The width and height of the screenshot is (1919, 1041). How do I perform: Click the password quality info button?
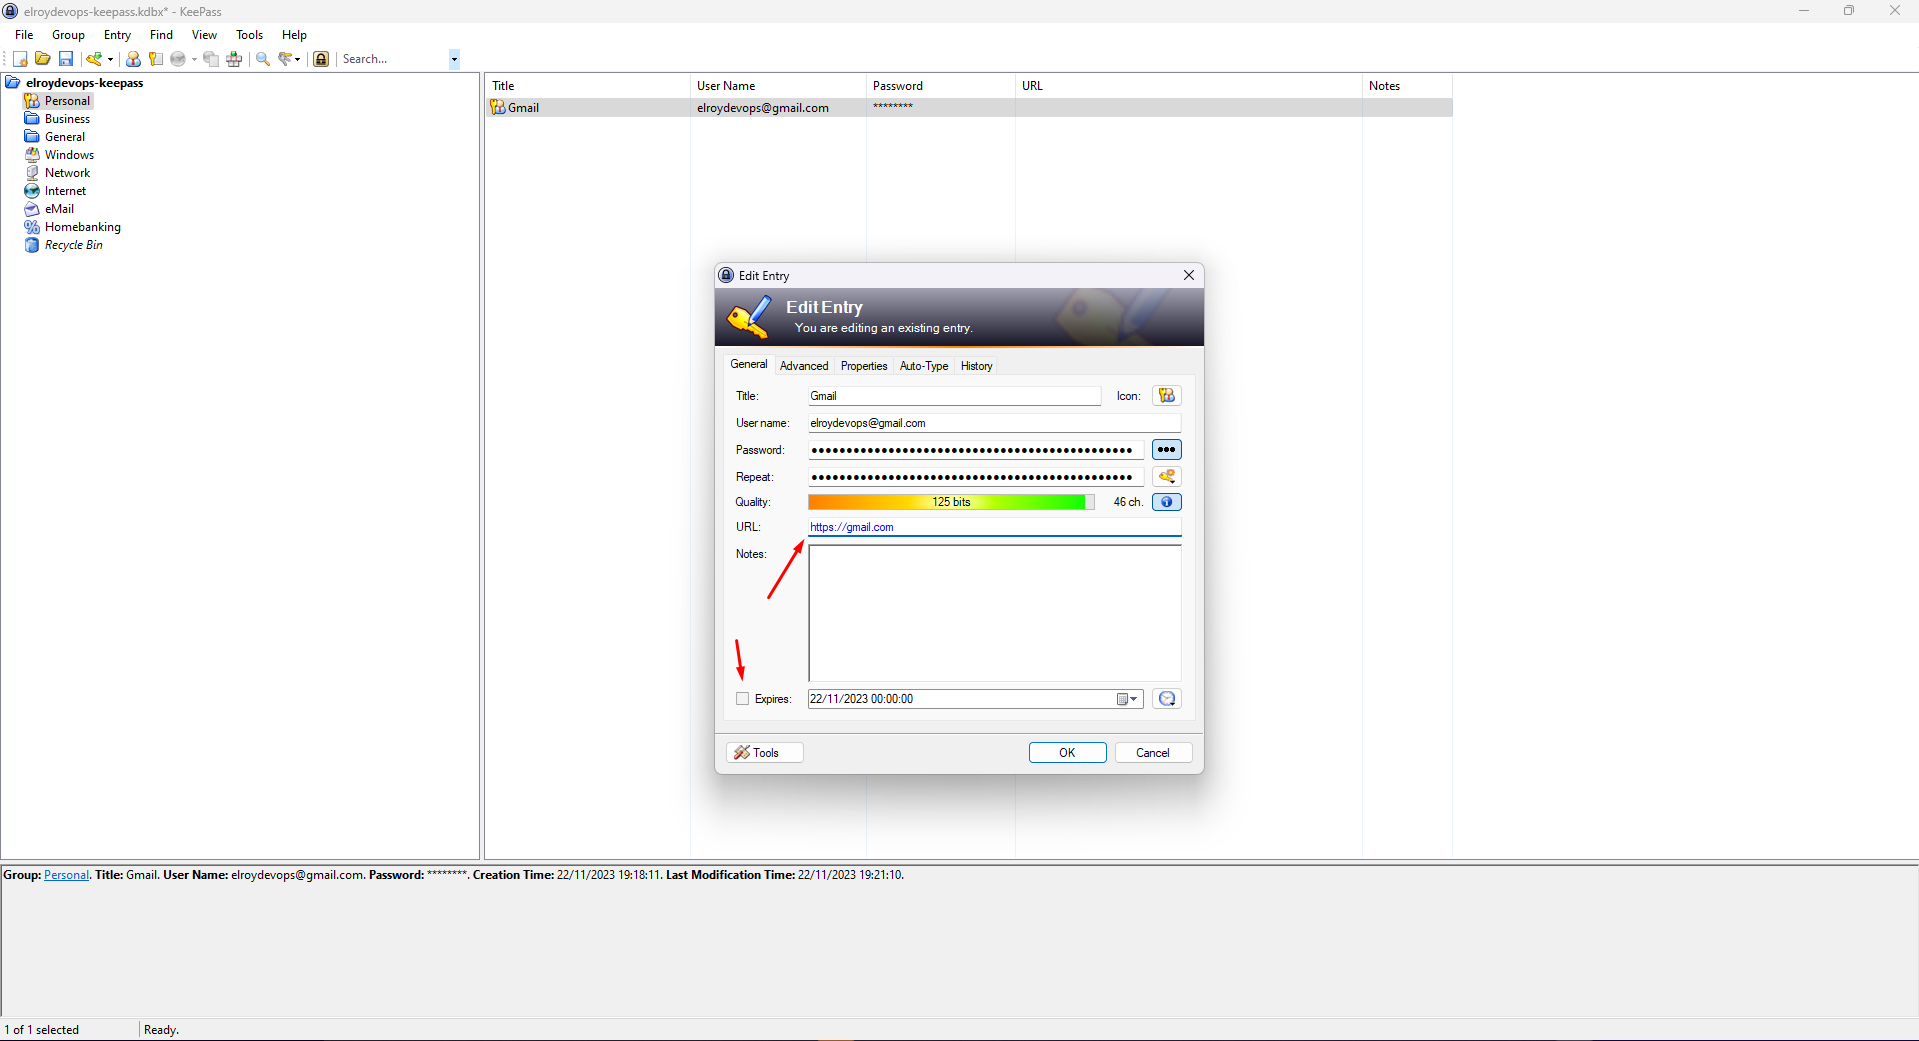[1166, 502]
